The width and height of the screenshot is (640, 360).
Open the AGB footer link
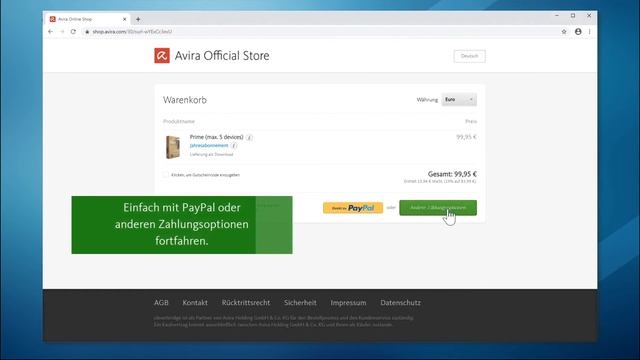(x=161, y=303)
